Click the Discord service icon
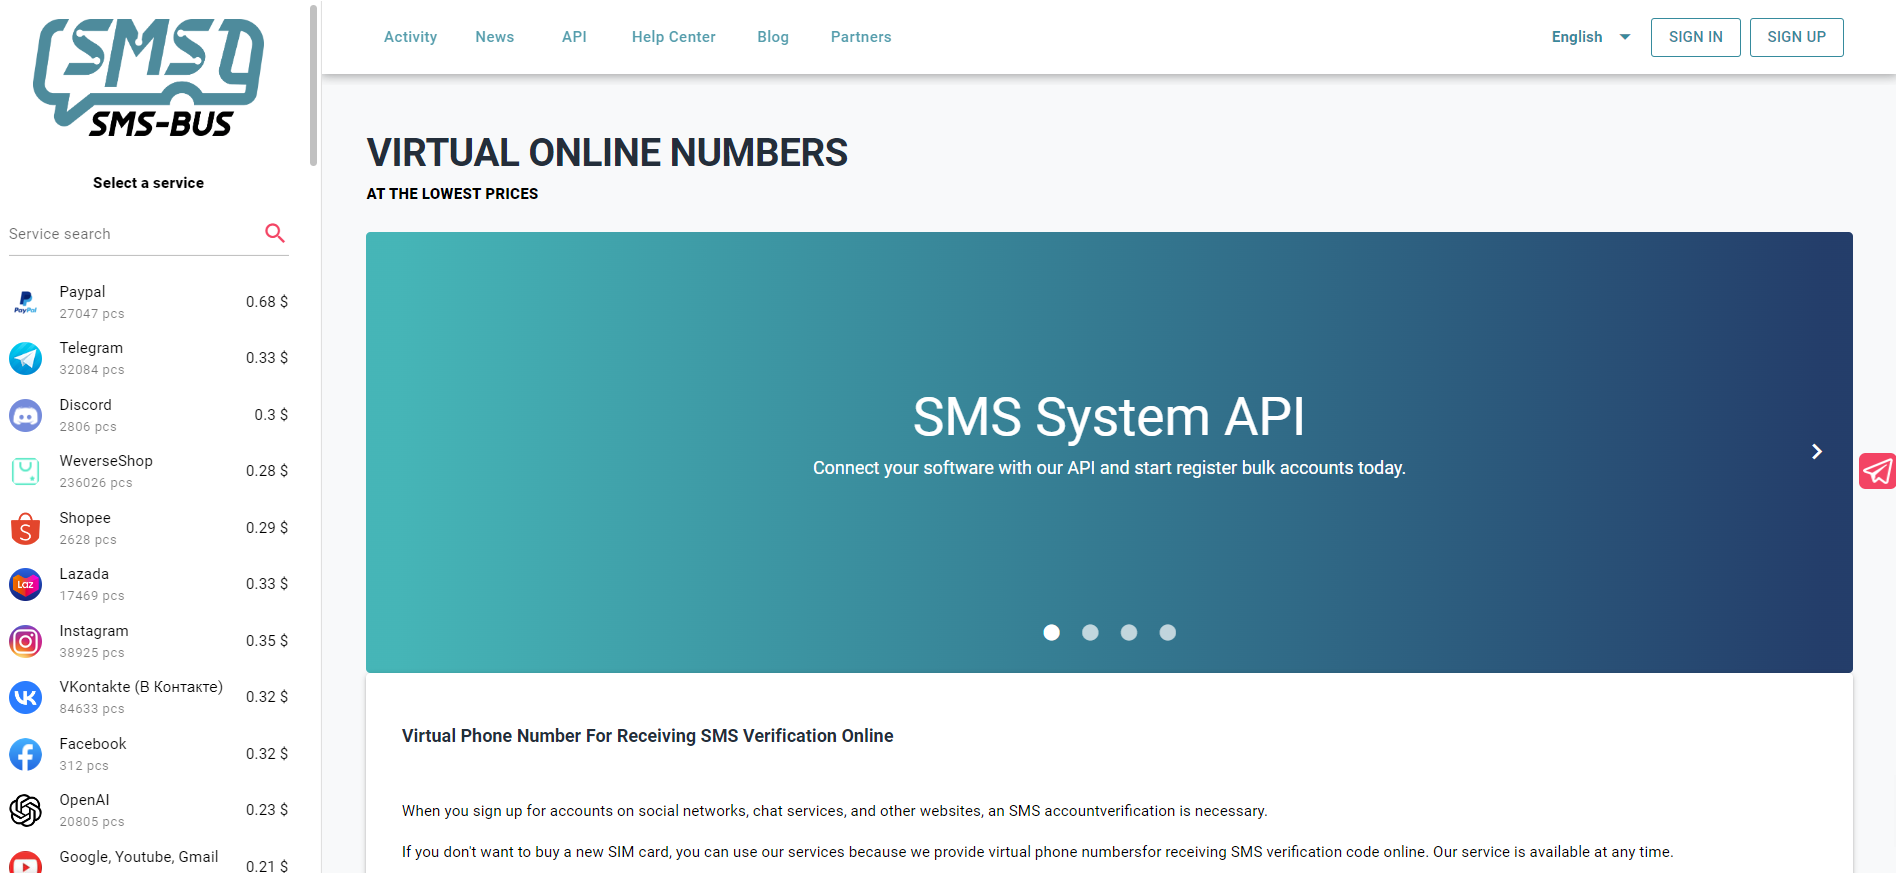Viewport: 1896px width, 873px height. [x=25, y=415]
